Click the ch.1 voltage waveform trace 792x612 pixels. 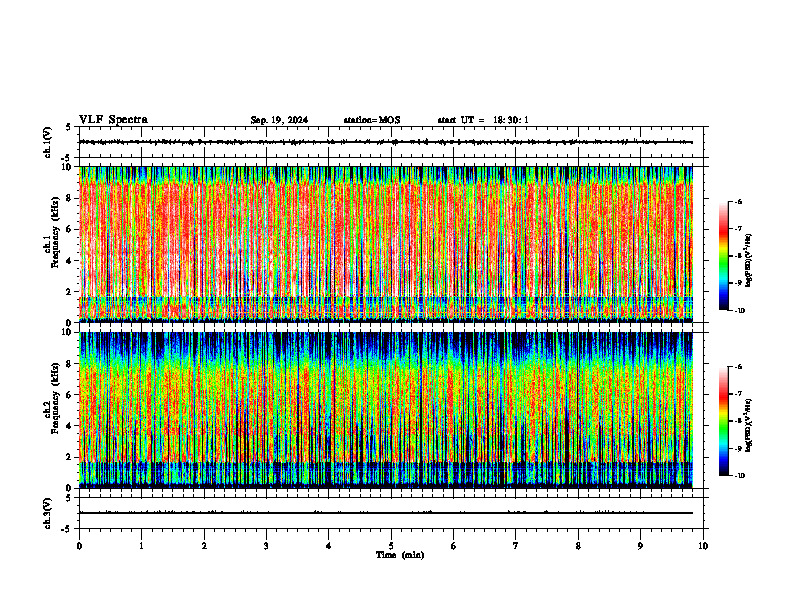click(x=386, y=142)
